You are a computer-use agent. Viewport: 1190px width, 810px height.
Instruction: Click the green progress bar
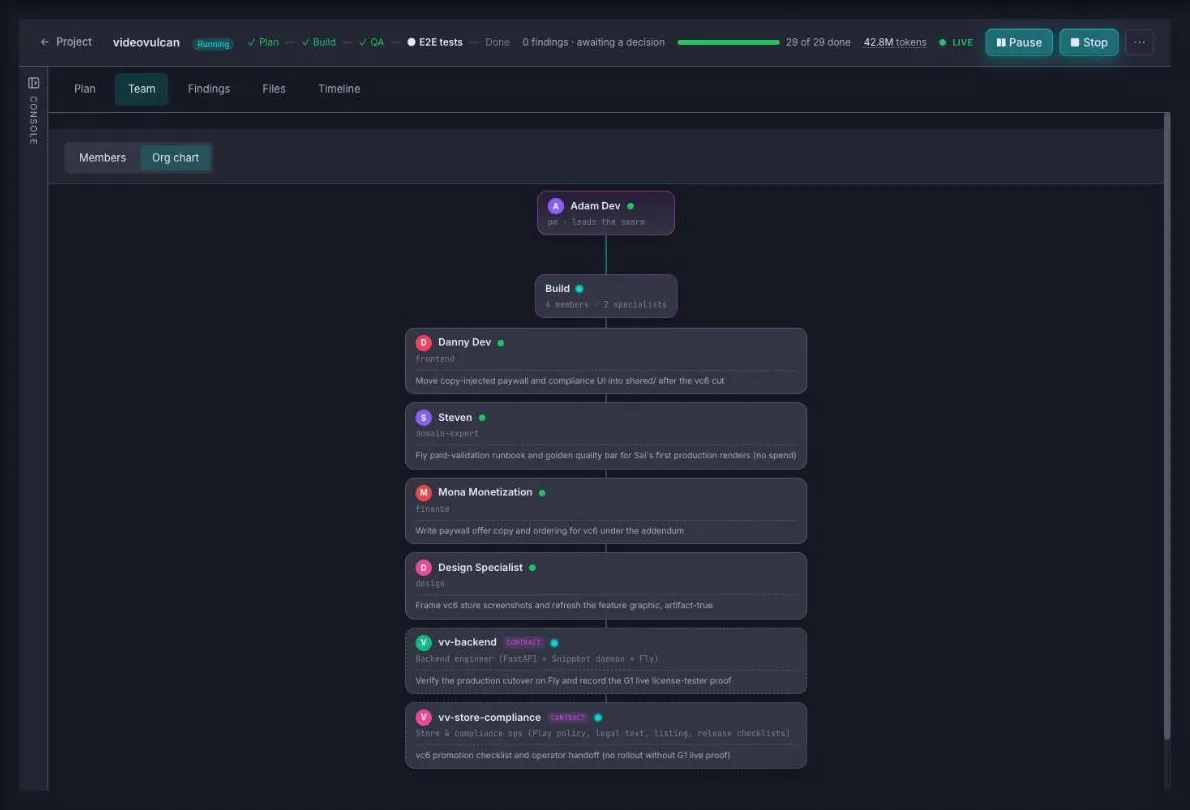(x=728, y=43)
